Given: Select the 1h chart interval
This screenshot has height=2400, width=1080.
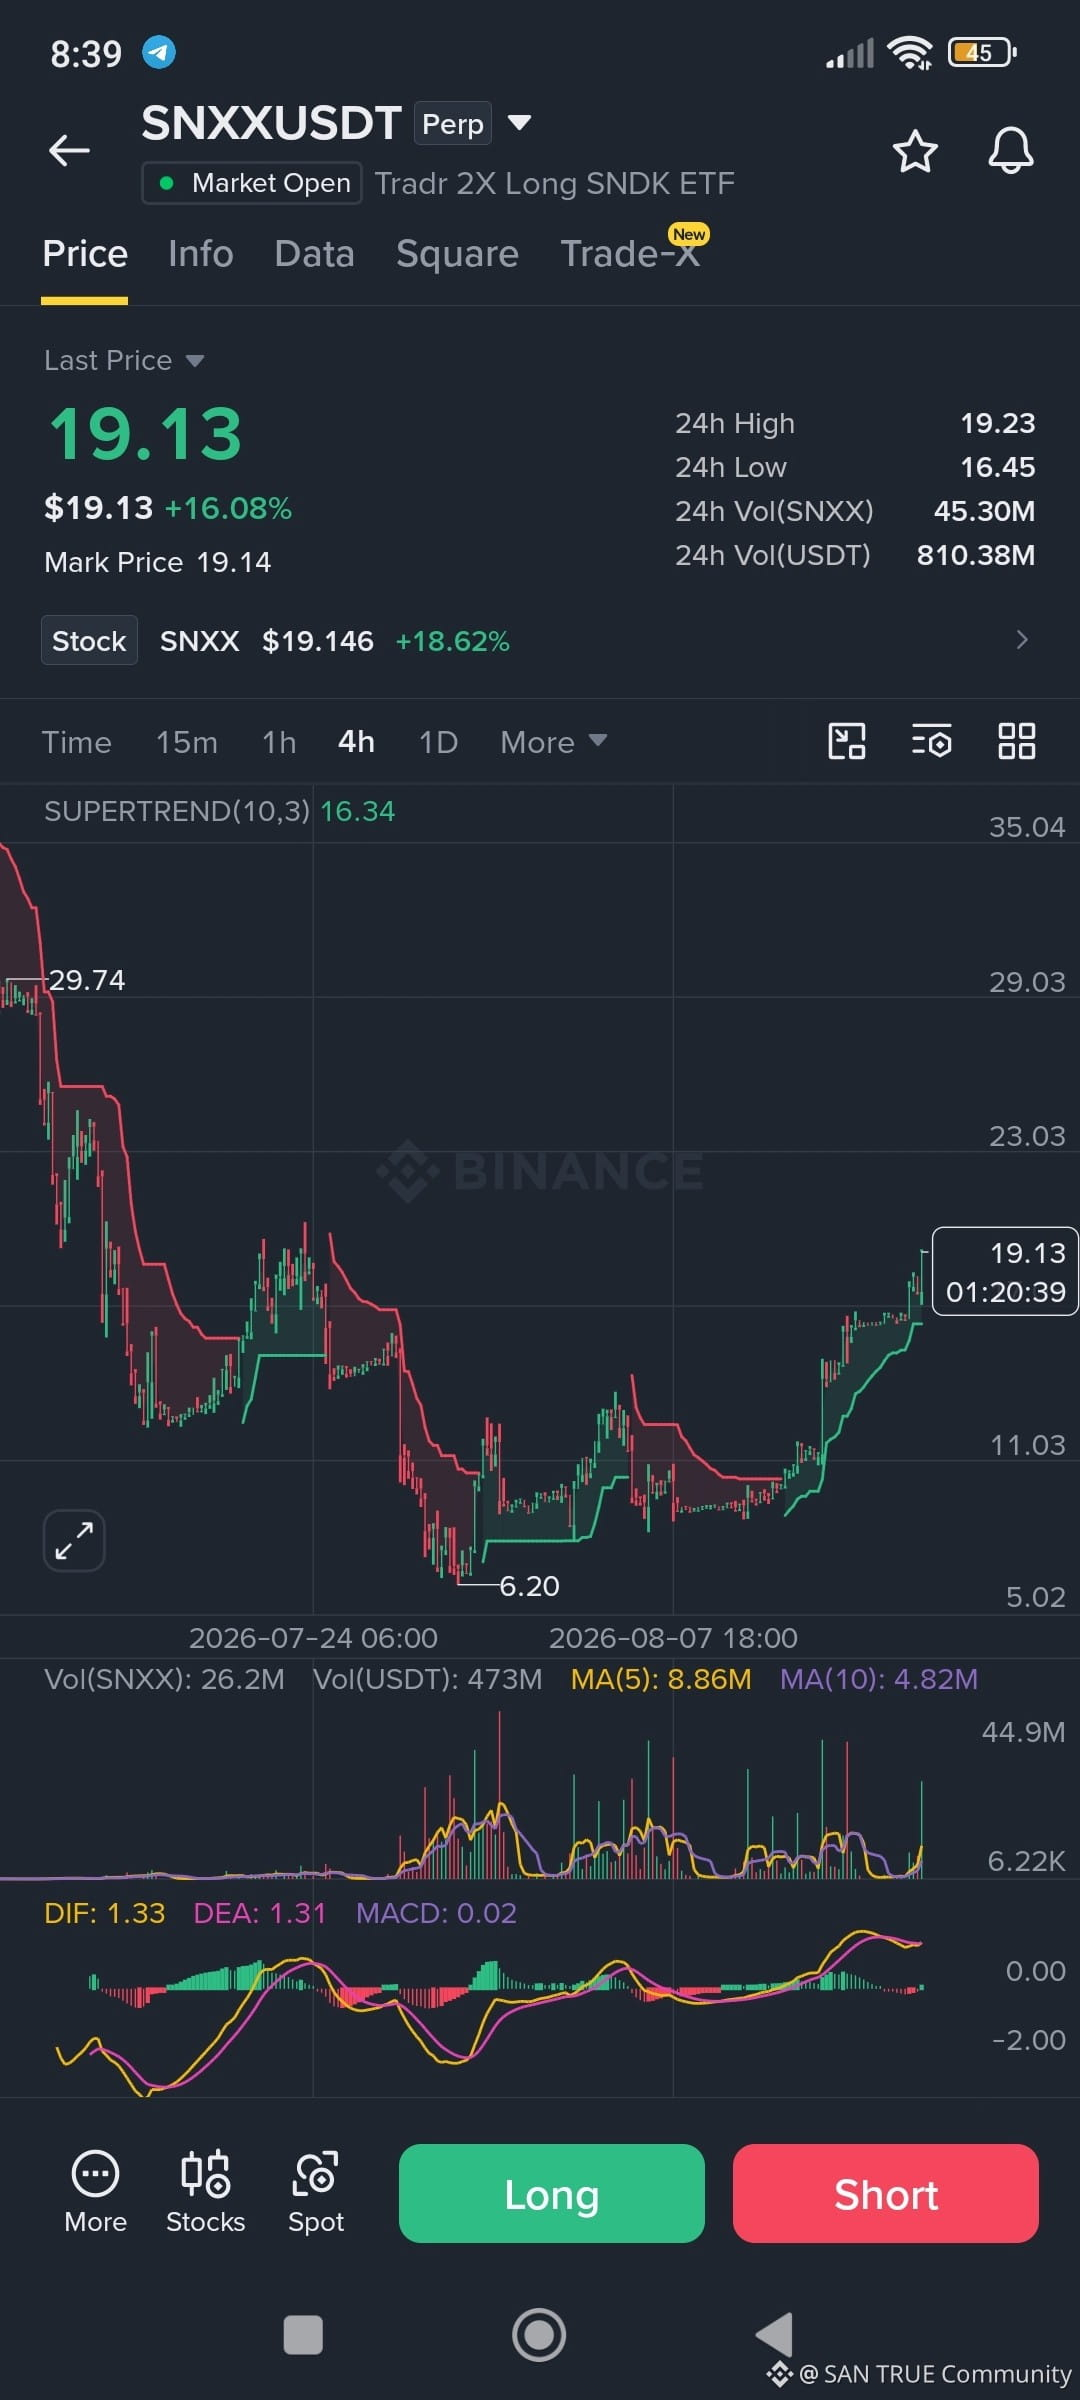Looking at the screenshot, I should pos(279,742).
